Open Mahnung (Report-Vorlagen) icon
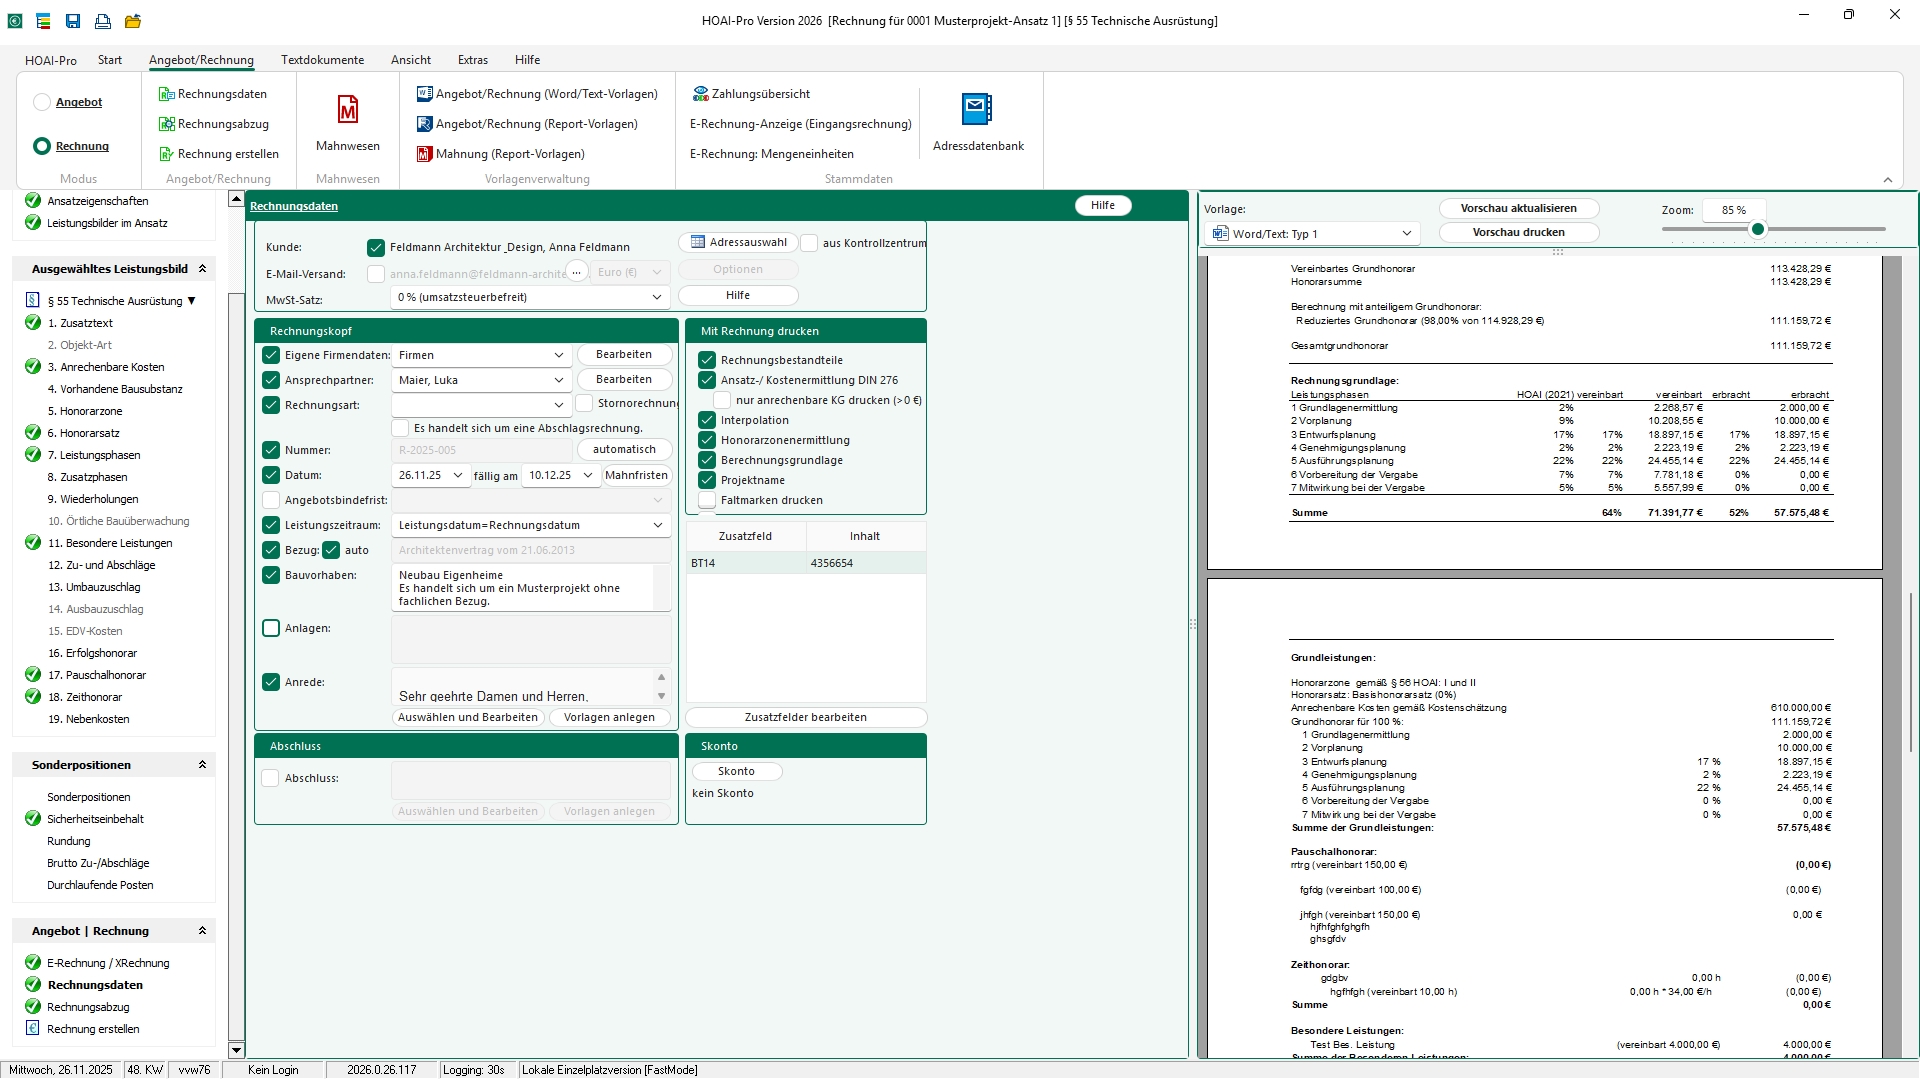The image size is (1920, 1080). click(x=424, y=154)
